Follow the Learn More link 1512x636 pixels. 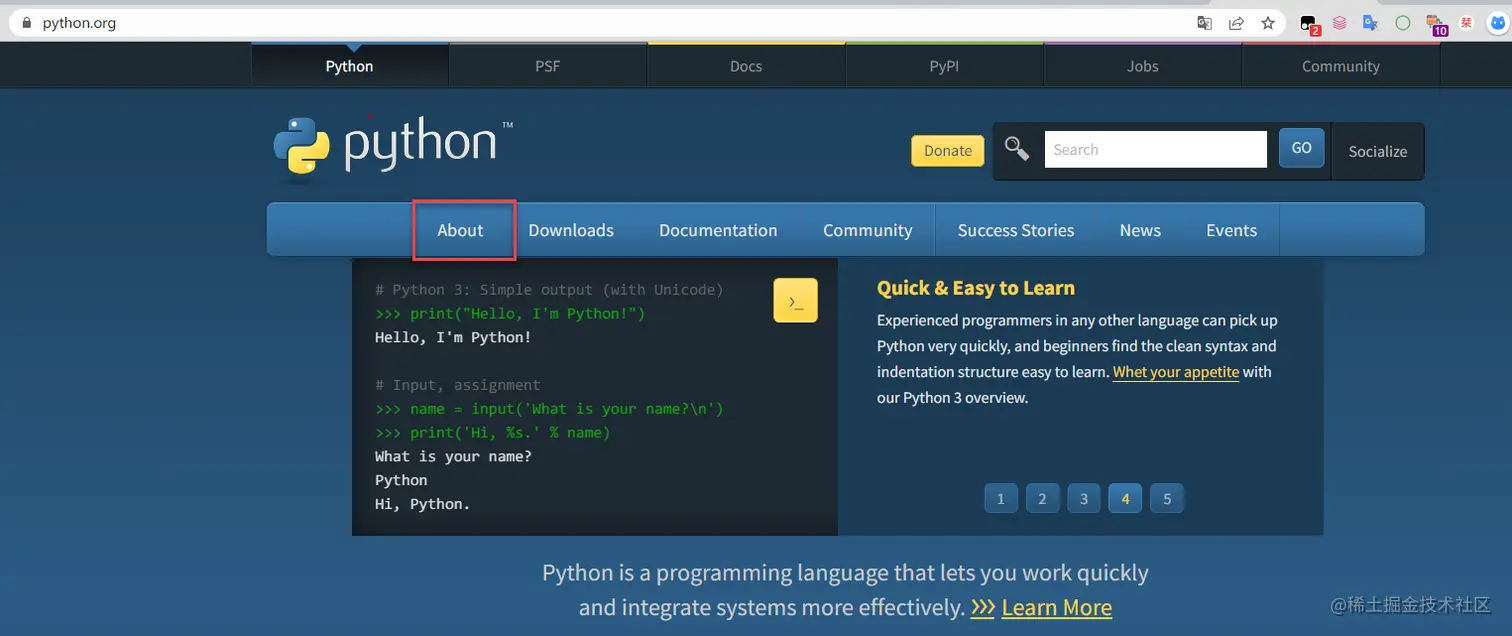pos(1056,608)
